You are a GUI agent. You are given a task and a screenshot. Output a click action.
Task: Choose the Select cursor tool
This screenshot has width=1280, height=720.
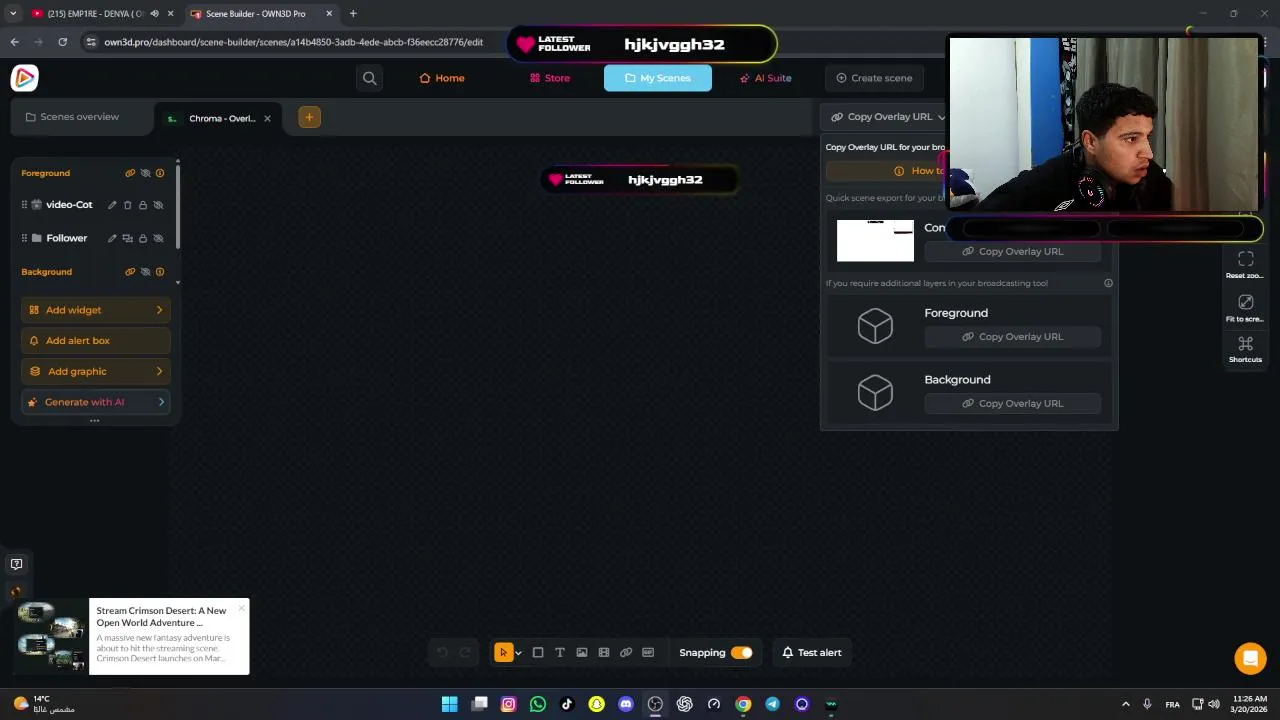(x=503, y=653)
